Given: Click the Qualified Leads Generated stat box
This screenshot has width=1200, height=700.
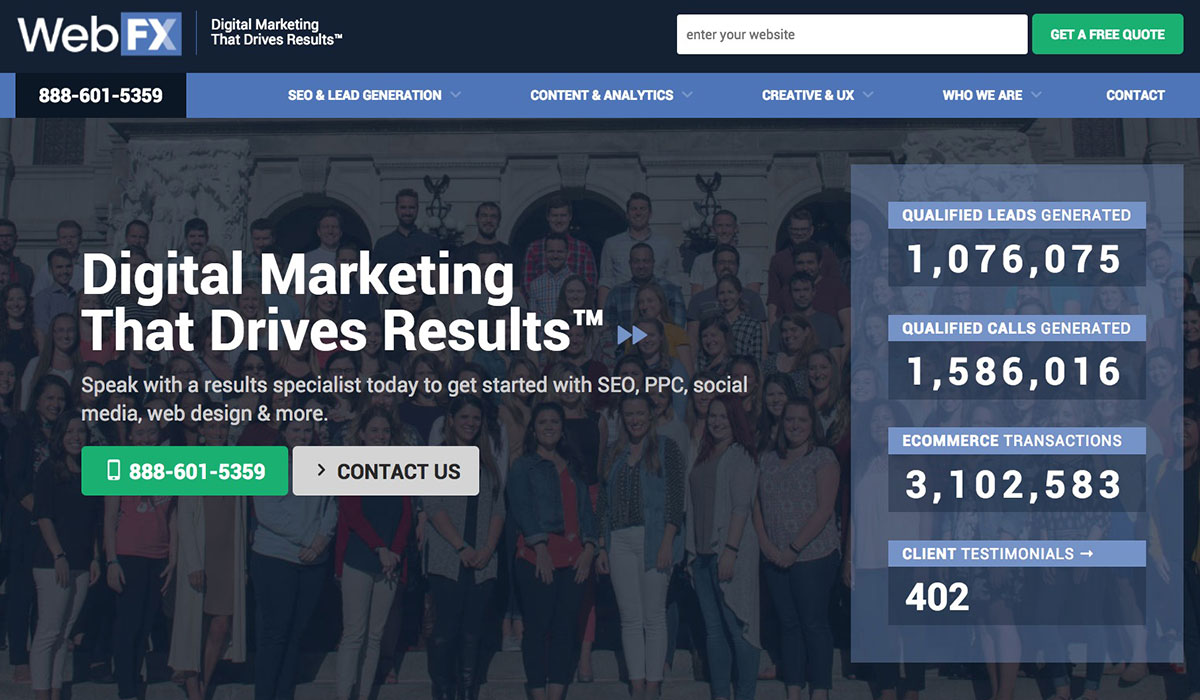Looking at the screenshot, I should [x=1016, y=215].
